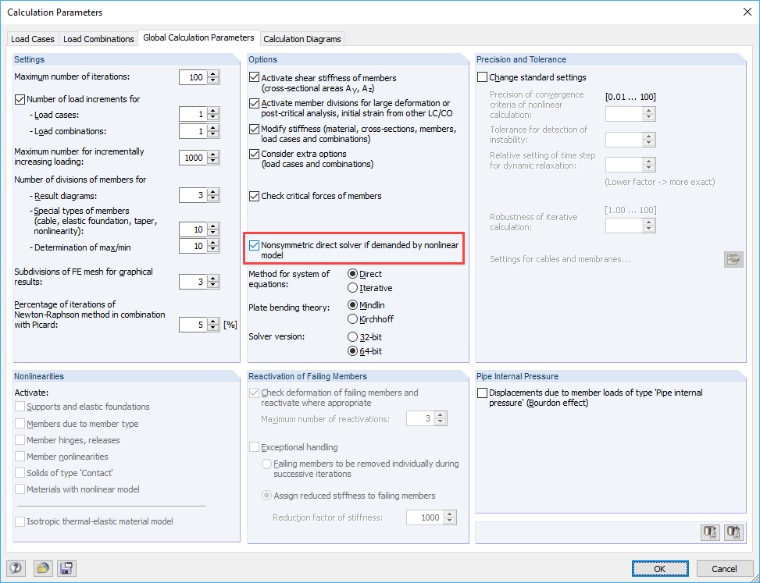The width and height of the screenshot is (760, 583).
Task: Select the Global Calculation Parameters tab
Action: (199, 37)
